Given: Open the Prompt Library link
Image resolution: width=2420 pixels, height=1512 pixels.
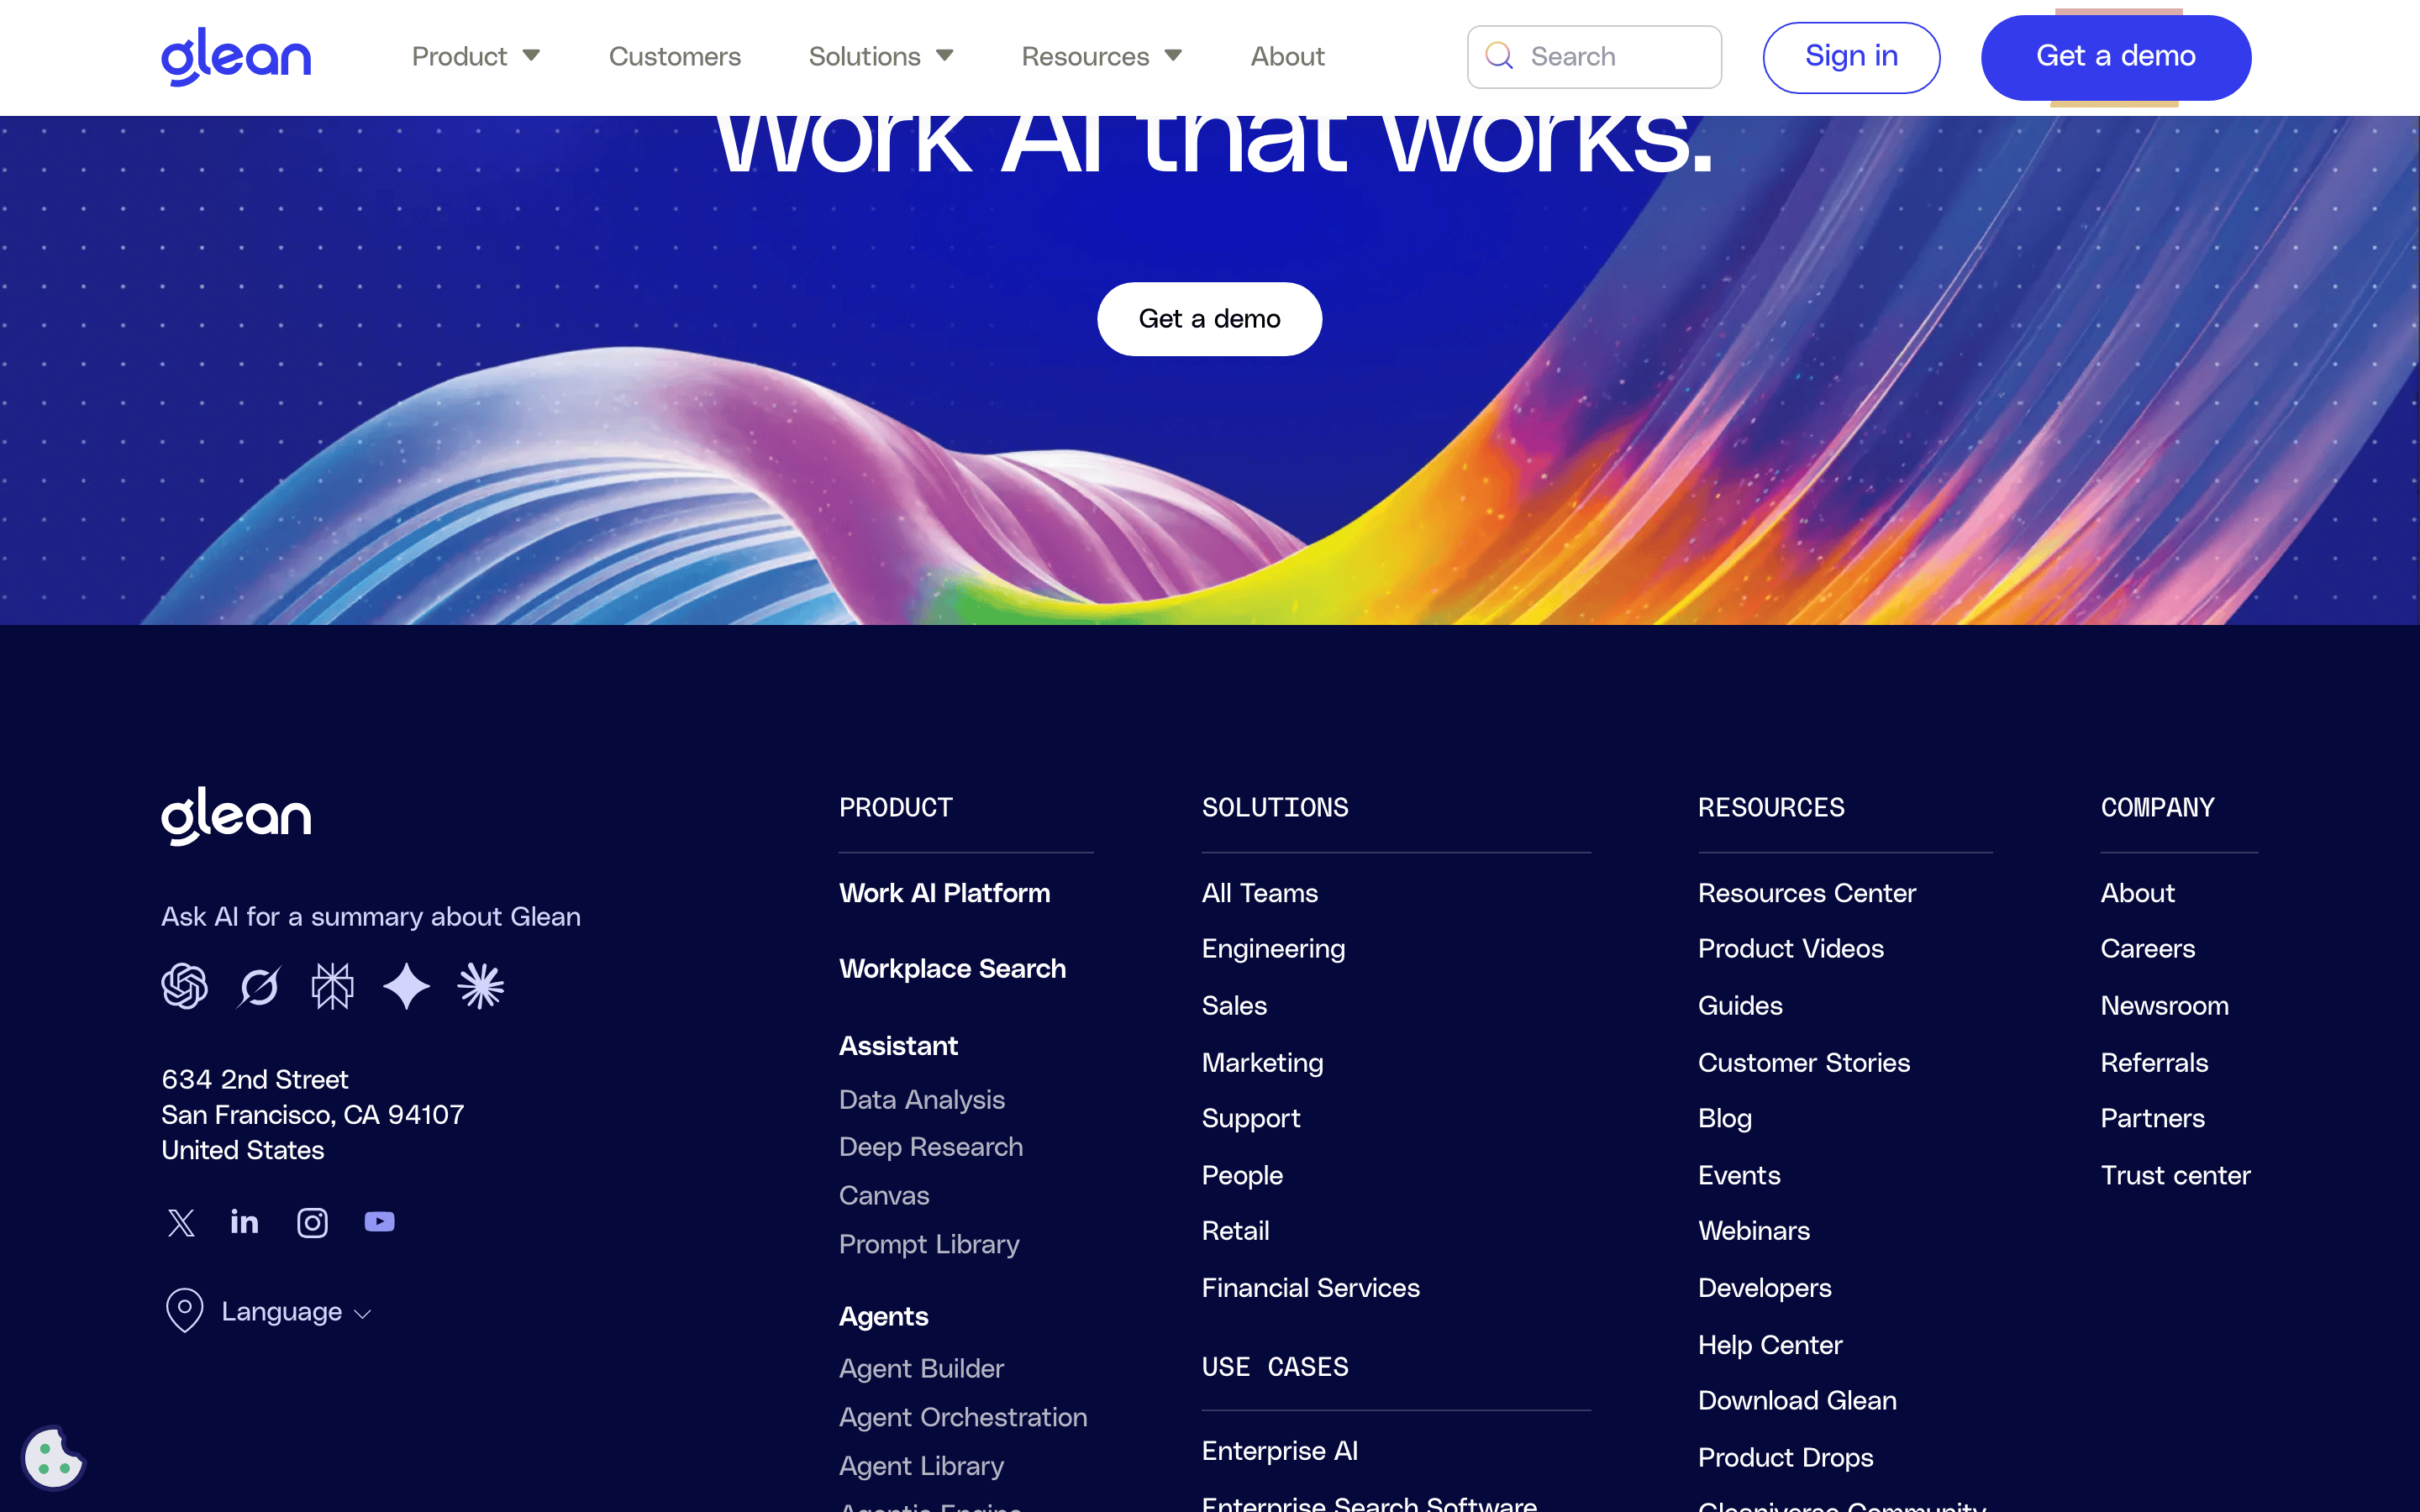Looking at the screenshot, I should 929,1244.
